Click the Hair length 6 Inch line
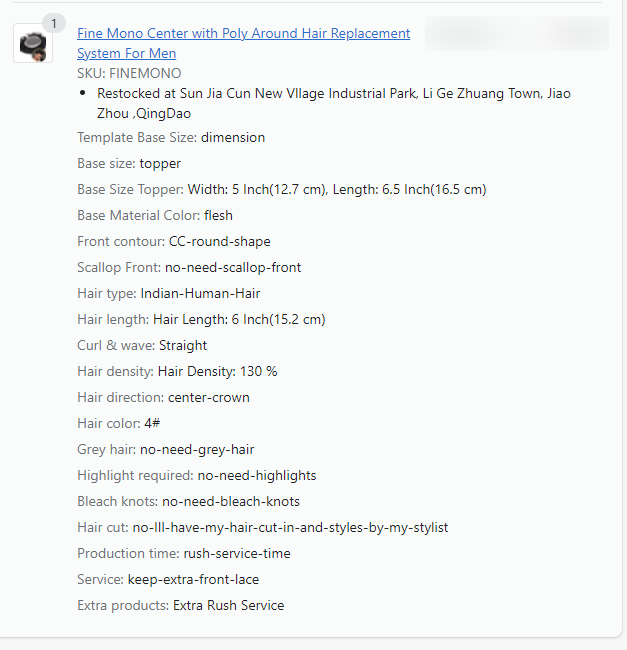The width and height of the screenshot is (627, 650). (201, 319)
